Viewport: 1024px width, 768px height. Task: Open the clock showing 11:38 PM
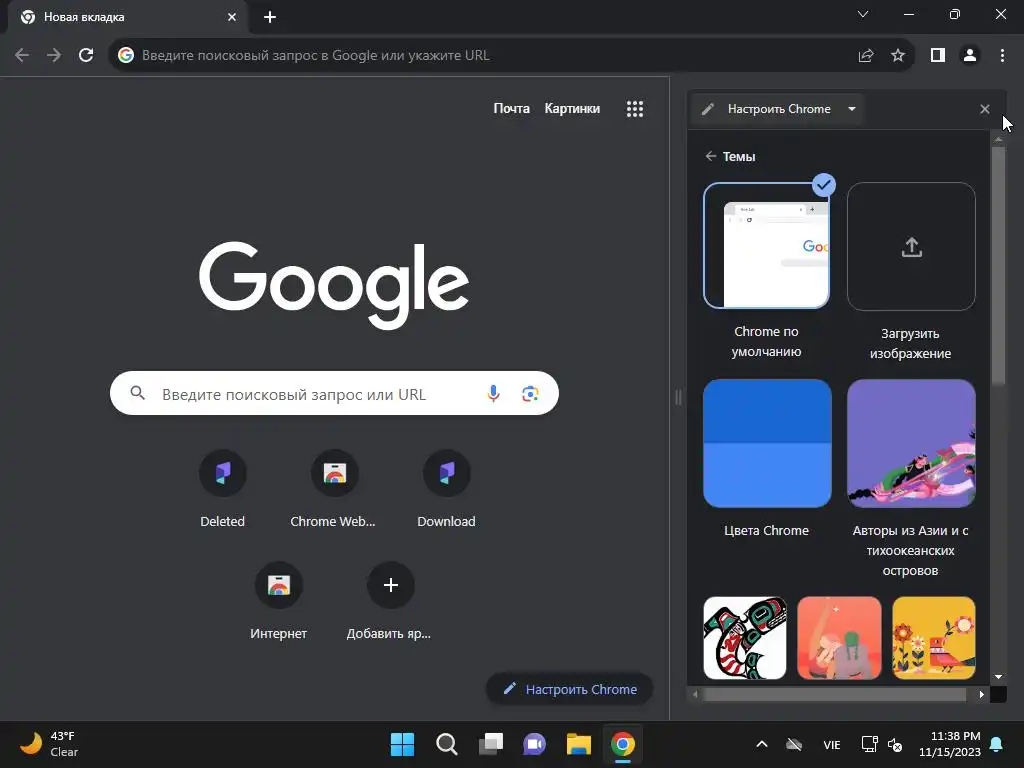950,744
